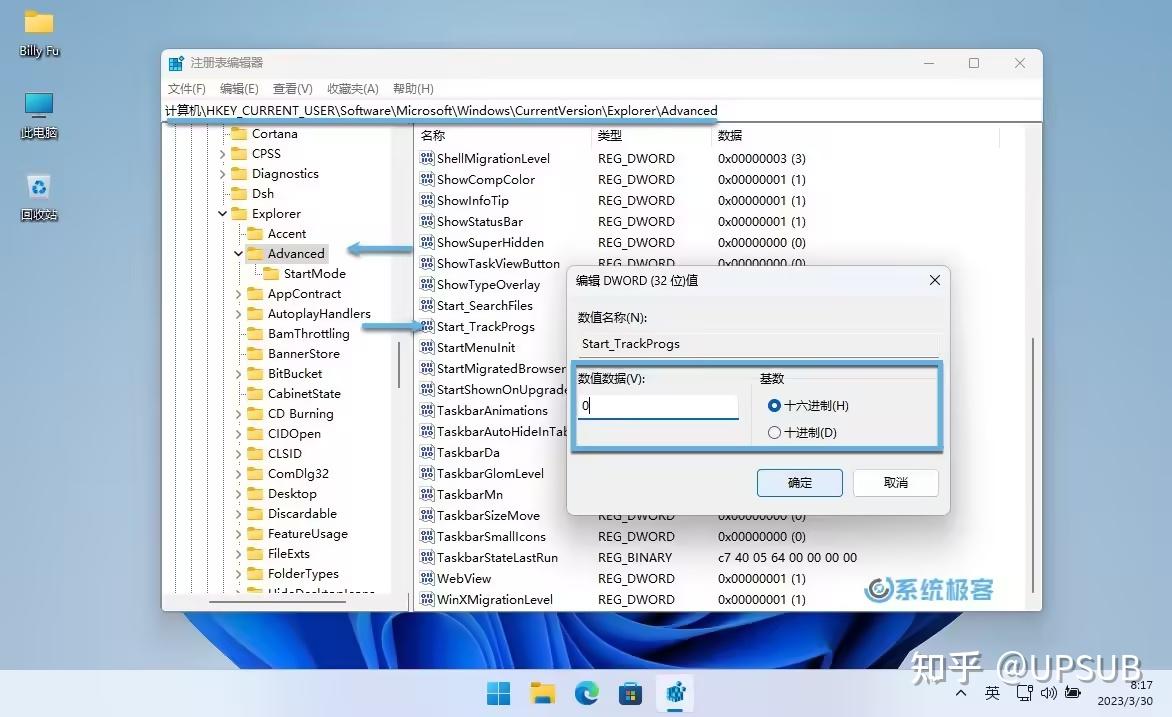Click the WinXMigrationLevel value icon
Image resolution: width=1172 pixels, height=717 pixels.
427,599
